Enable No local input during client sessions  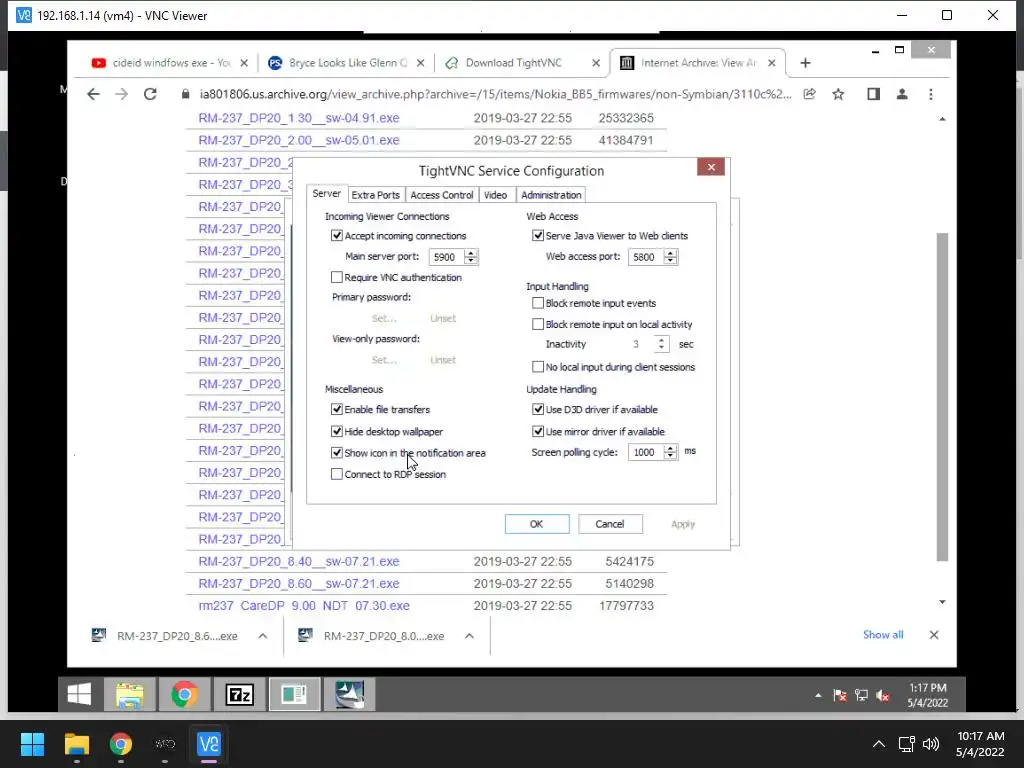pos(538,367)
